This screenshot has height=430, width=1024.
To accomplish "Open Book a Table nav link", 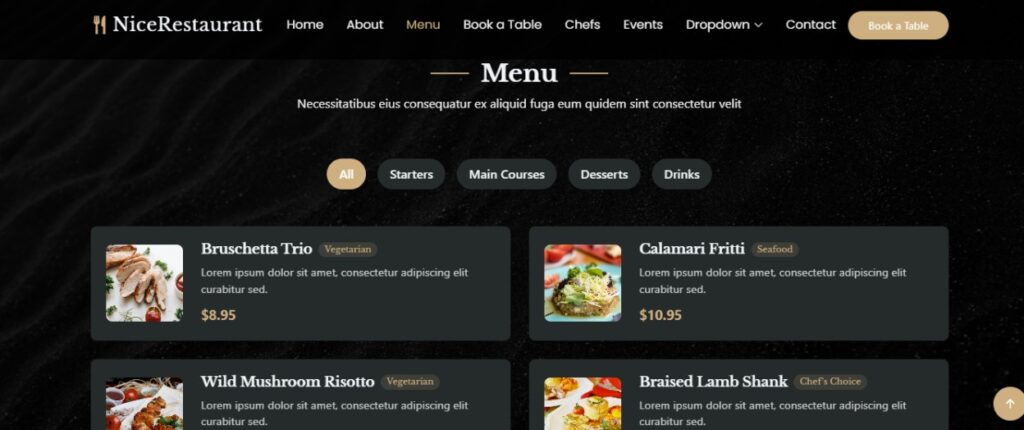I will (x=502, y=25).
